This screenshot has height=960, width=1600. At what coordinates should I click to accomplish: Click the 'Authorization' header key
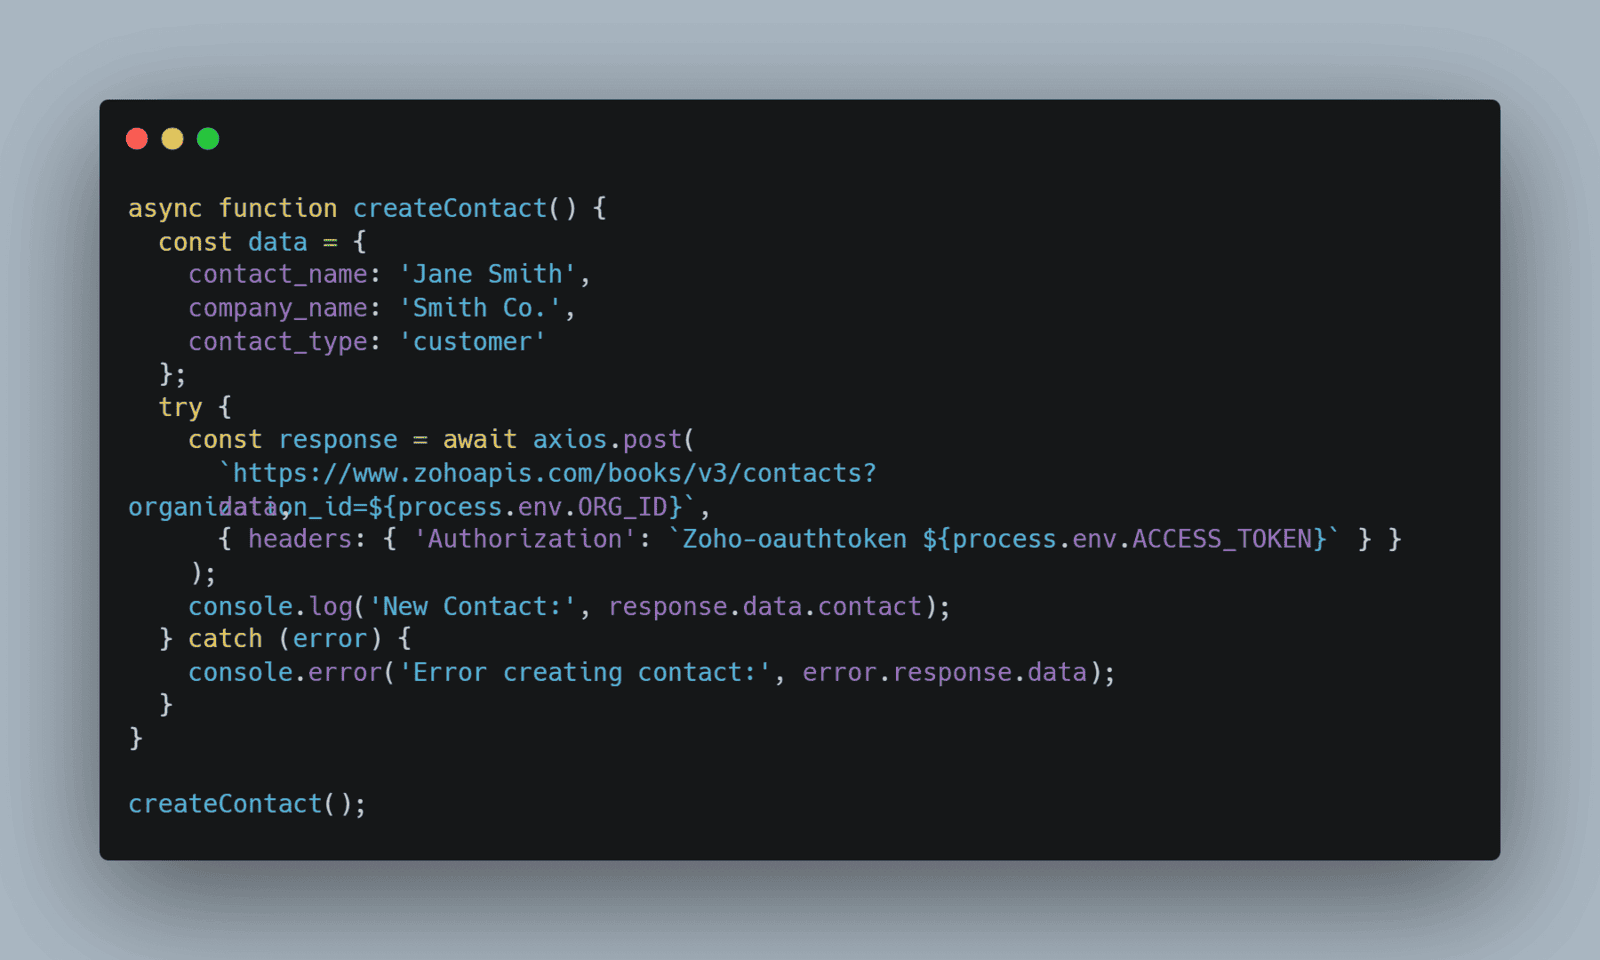tap(525, 539)
